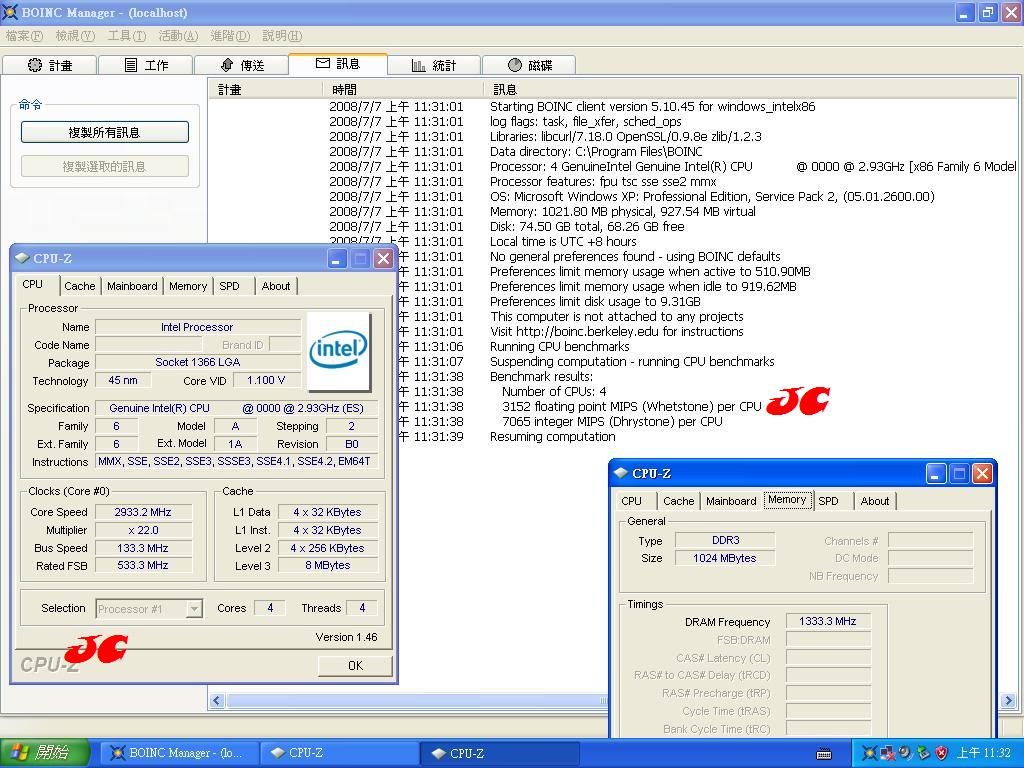
Task: Open Memory tab in left CPU-Z window
Action: 187,286
